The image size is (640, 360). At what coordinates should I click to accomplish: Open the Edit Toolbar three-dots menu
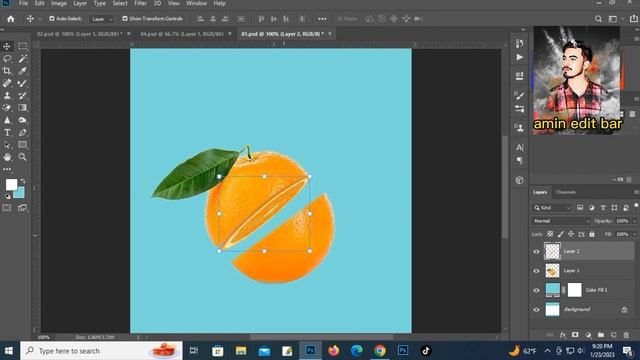[x=7, y=169]
